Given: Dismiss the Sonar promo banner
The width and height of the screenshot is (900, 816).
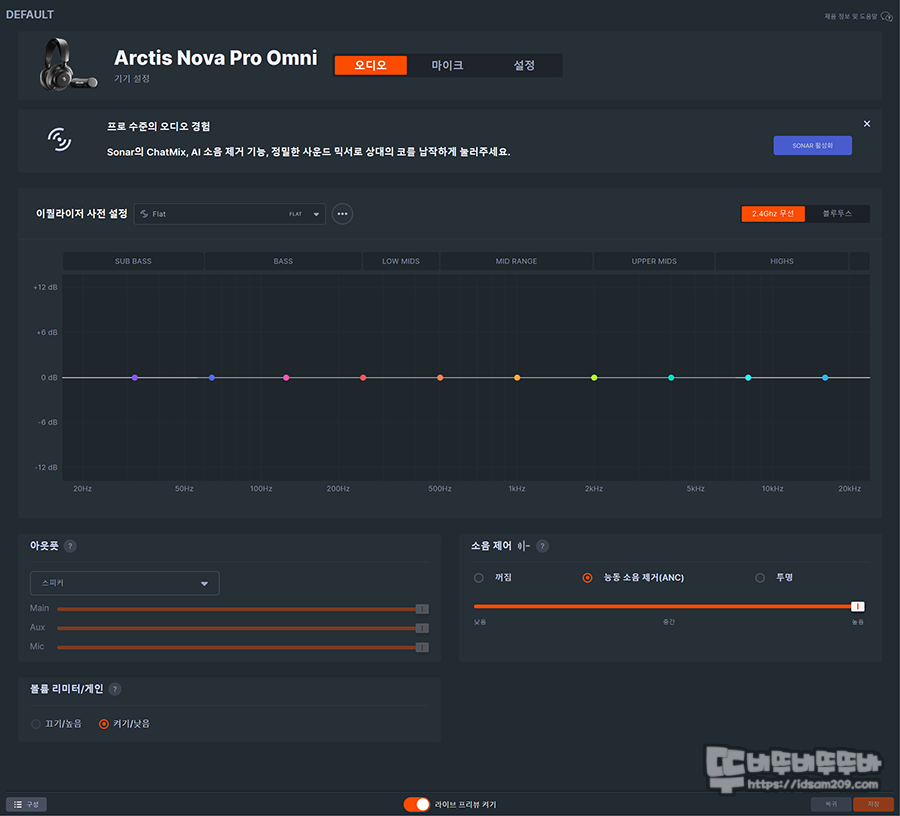Looking at the screenshot, I should coord(867,123).
